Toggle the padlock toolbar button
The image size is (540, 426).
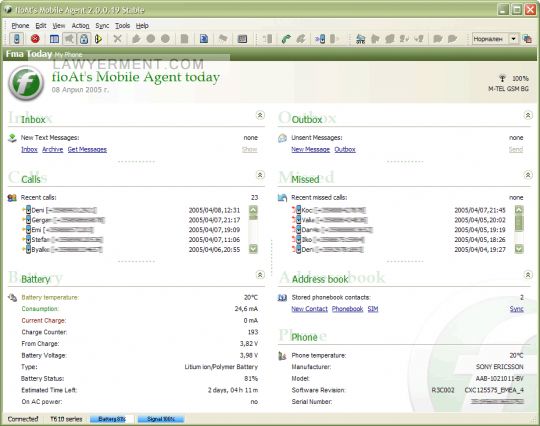point(84,39)
